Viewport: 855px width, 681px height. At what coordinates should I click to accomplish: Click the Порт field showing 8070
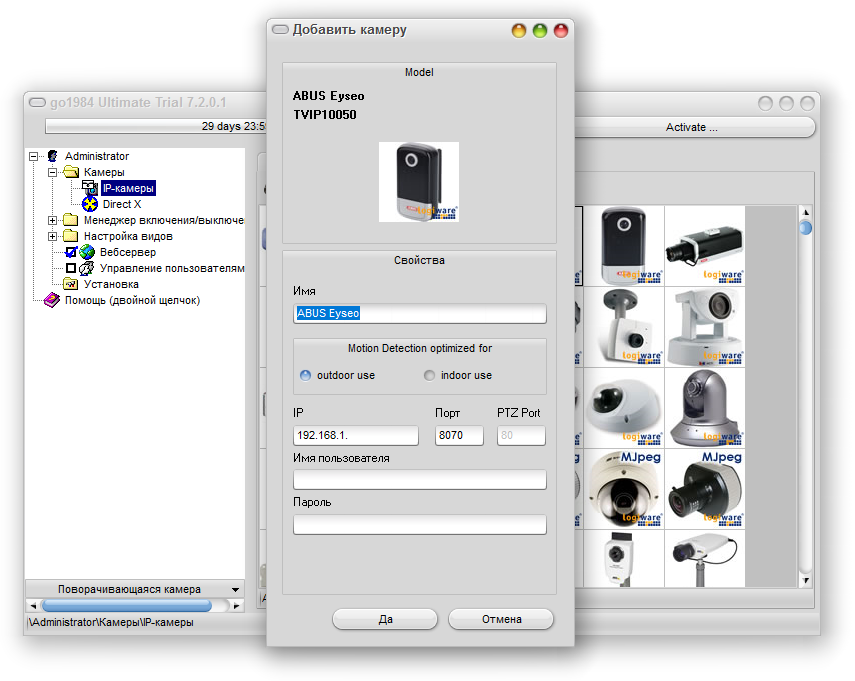(459, 436)
